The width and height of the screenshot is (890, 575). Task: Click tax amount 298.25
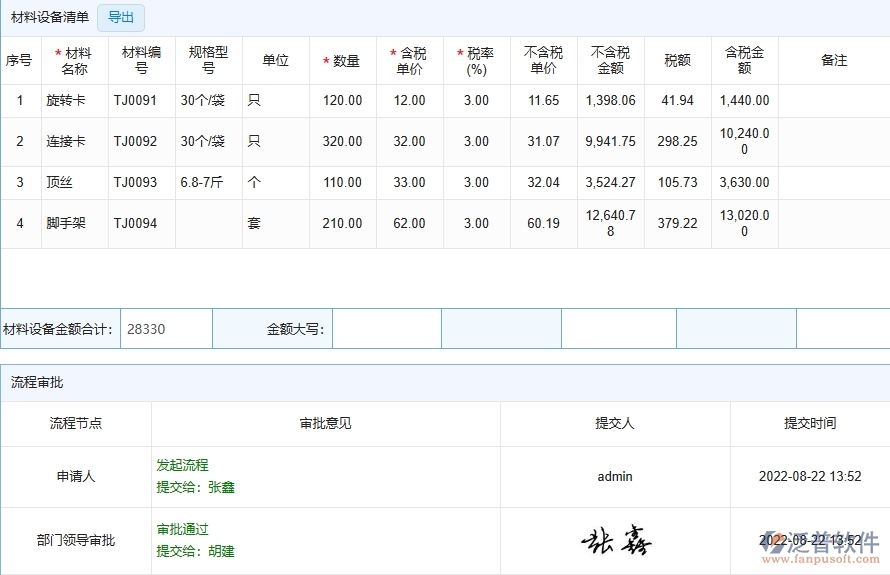677,141
